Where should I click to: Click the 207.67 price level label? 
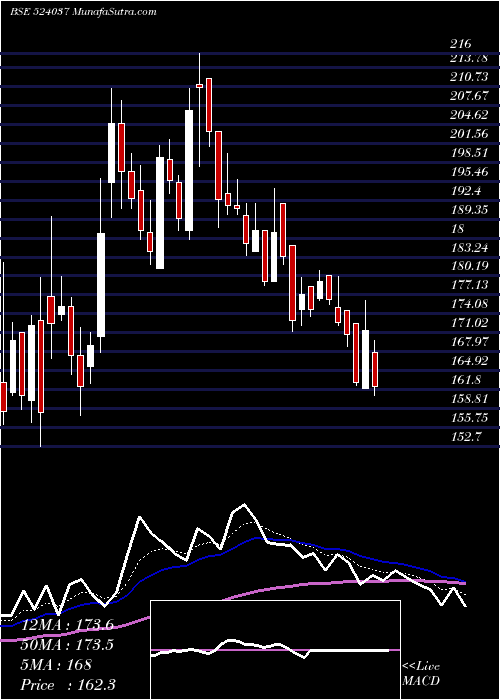469,96
